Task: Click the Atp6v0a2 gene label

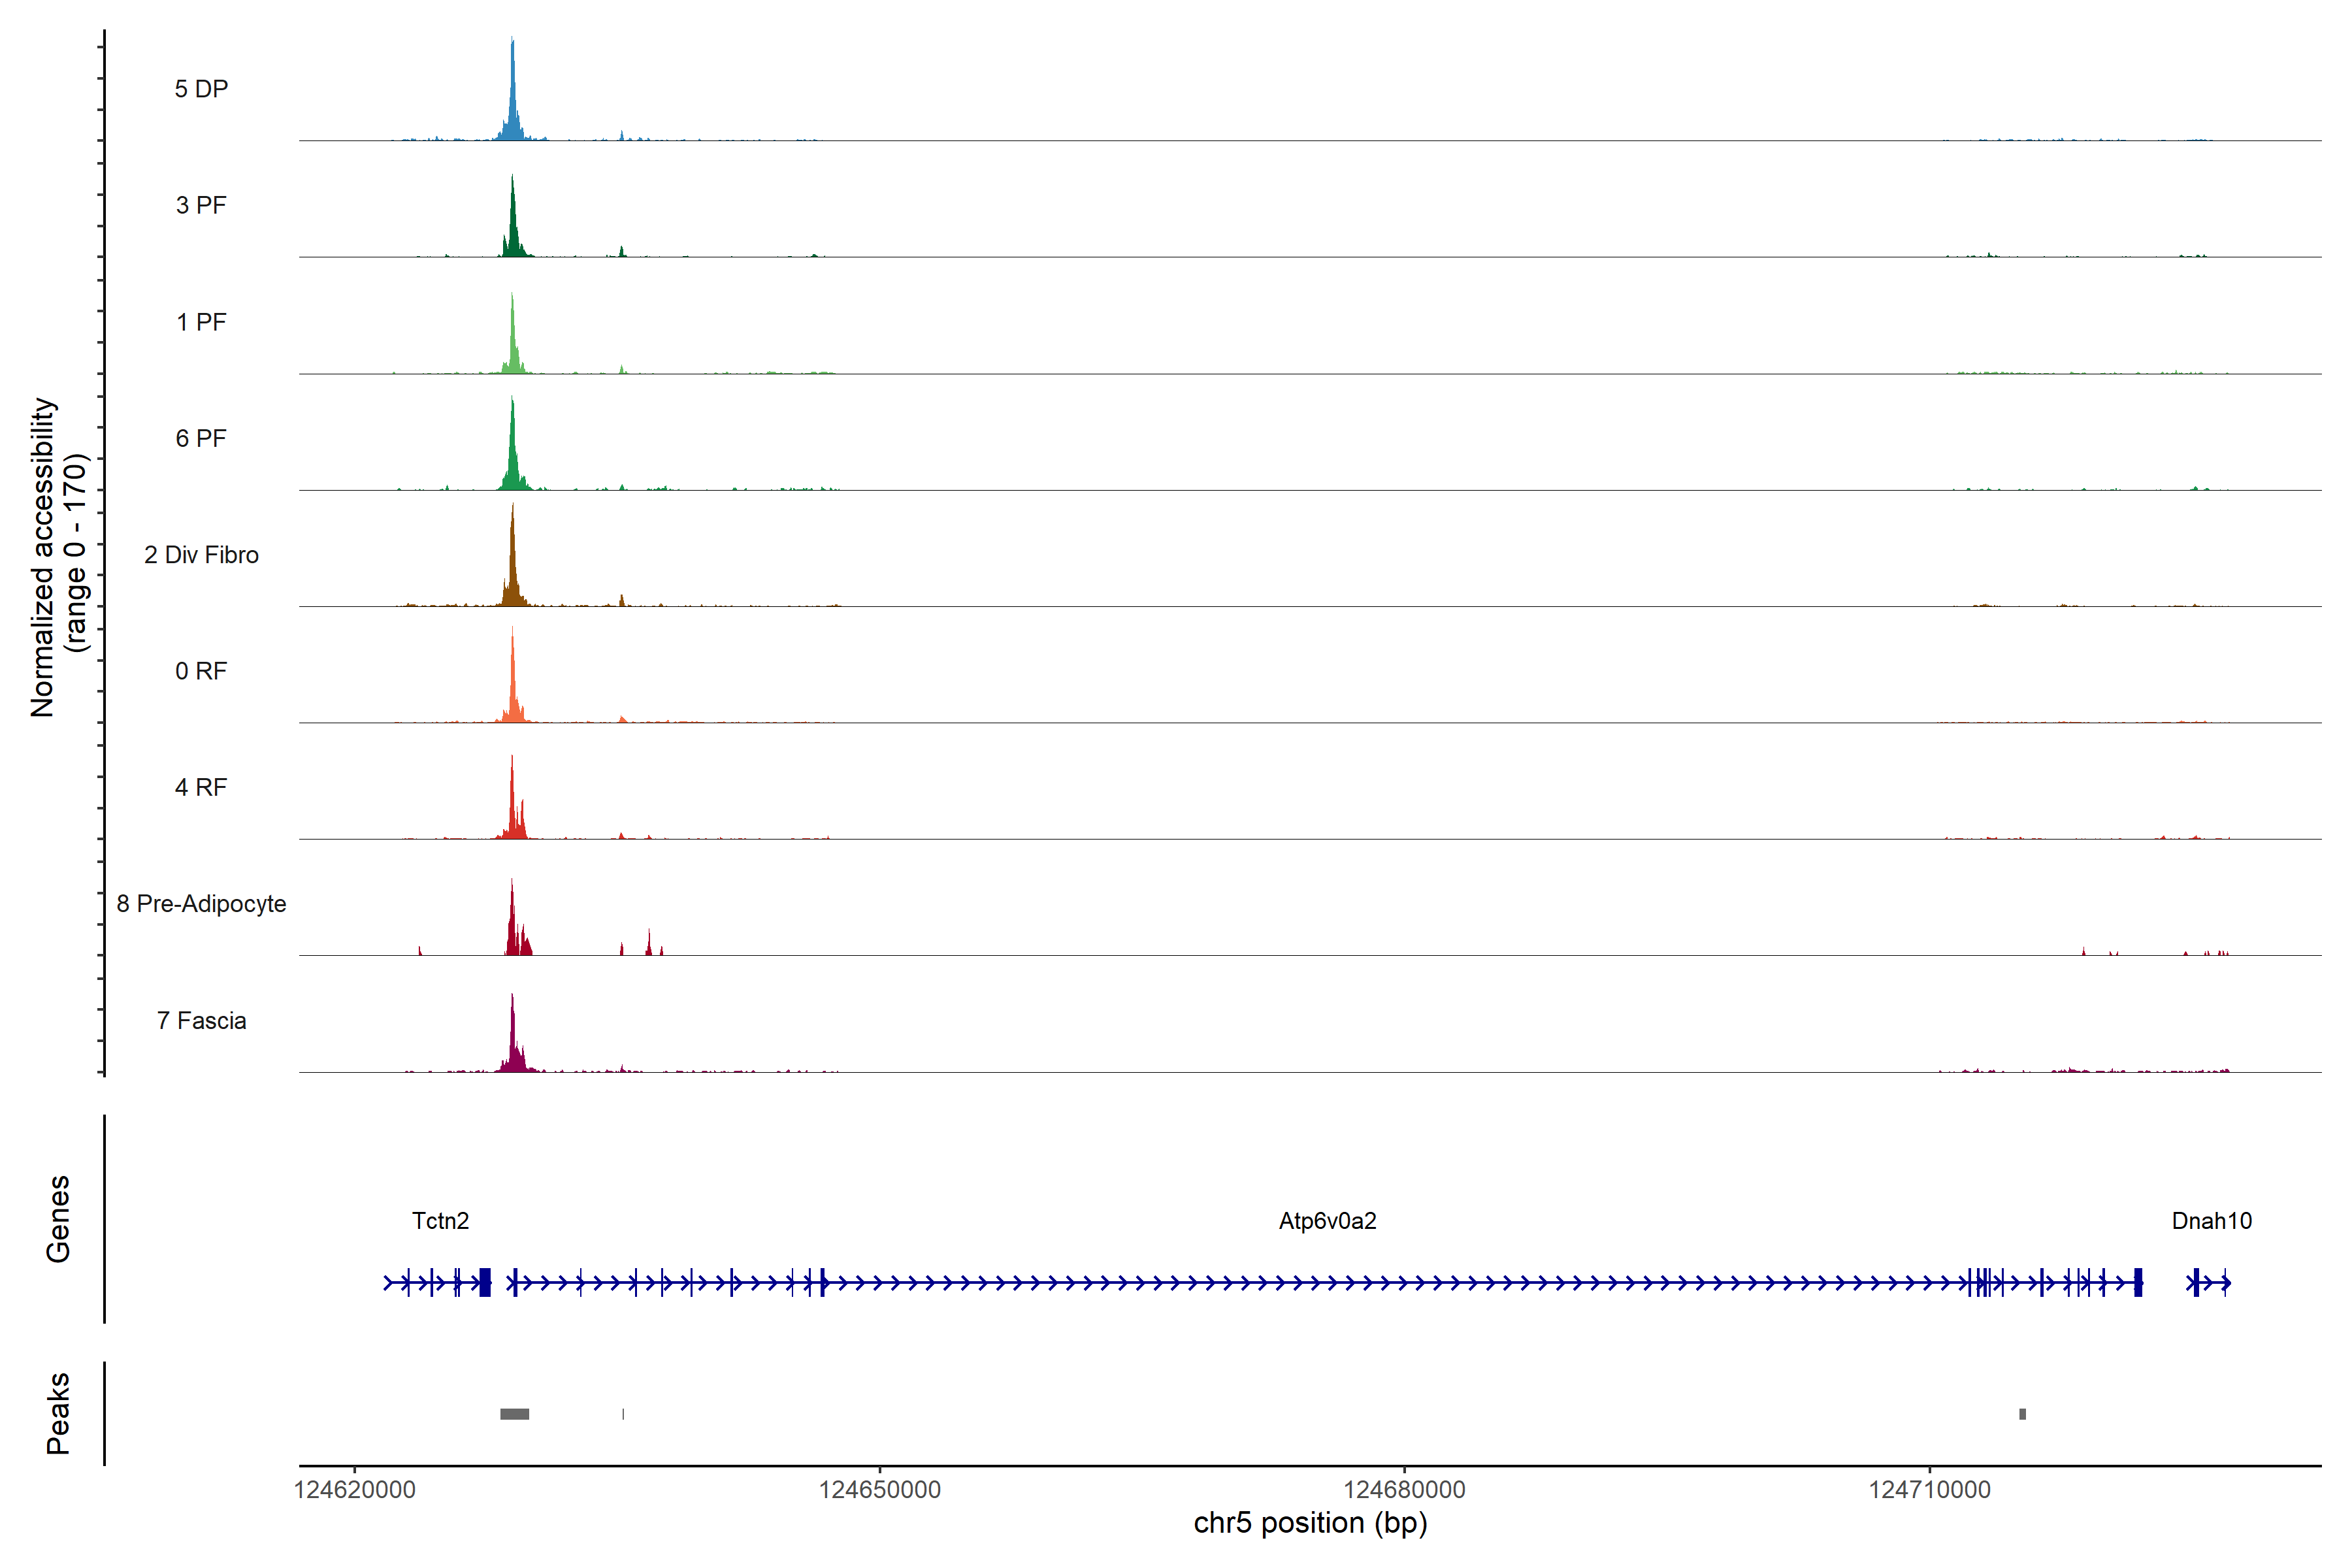Action: tap(1327, 1221)
